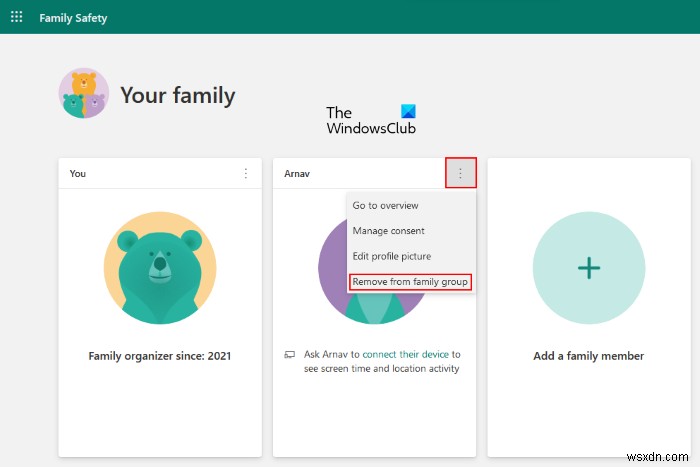Open the app launcher grid icon
700x467 pixels.
click(16, 17)
